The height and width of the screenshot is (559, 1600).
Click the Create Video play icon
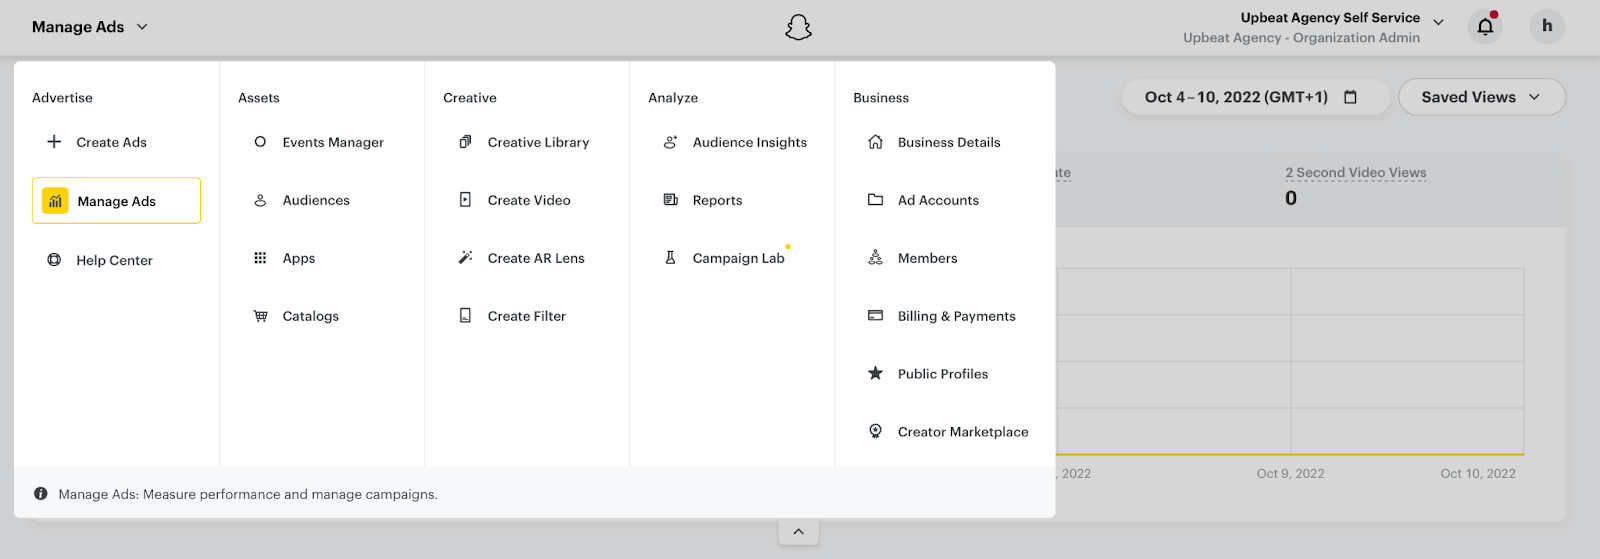[x=465, y=200]
